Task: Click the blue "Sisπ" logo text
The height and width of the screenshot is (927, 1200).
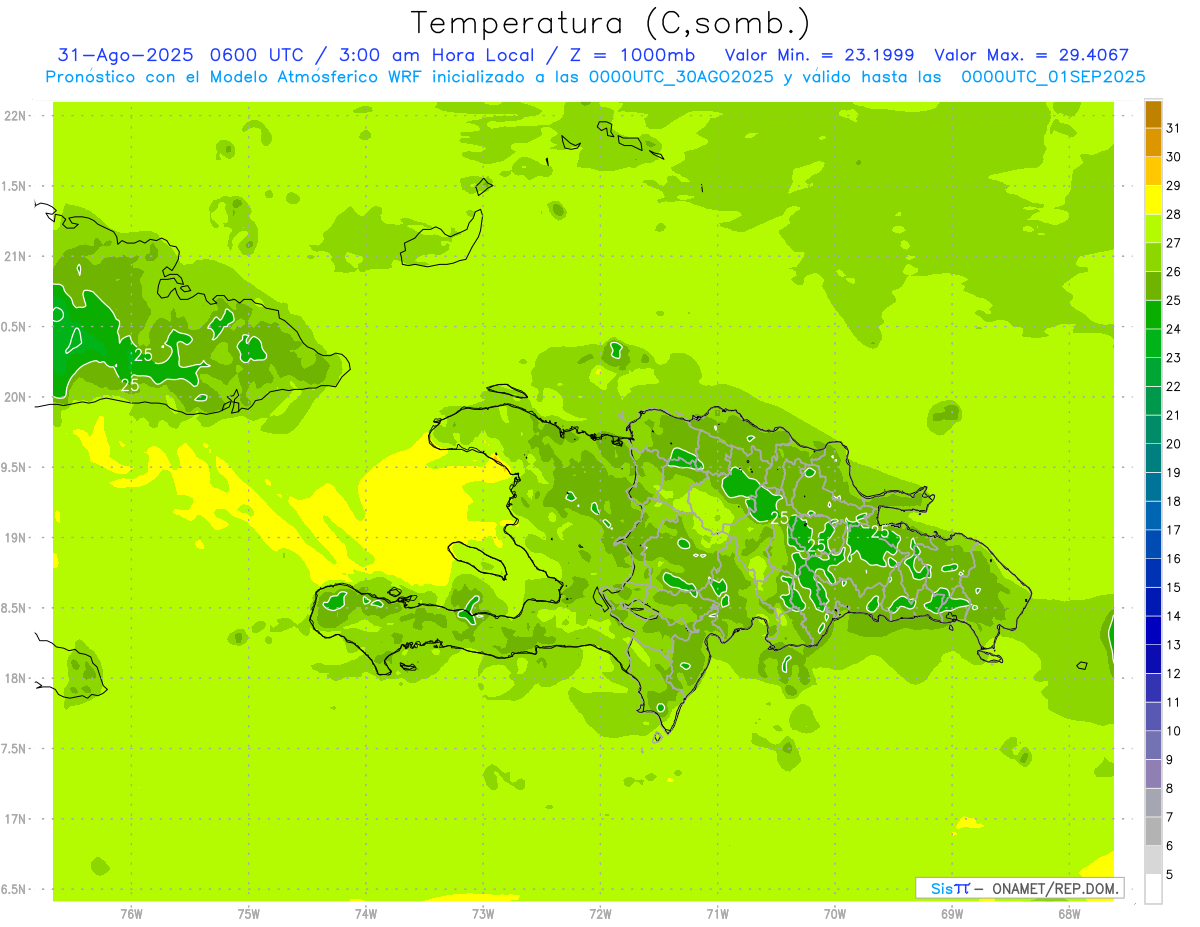Action: click(x=950, y=888)
